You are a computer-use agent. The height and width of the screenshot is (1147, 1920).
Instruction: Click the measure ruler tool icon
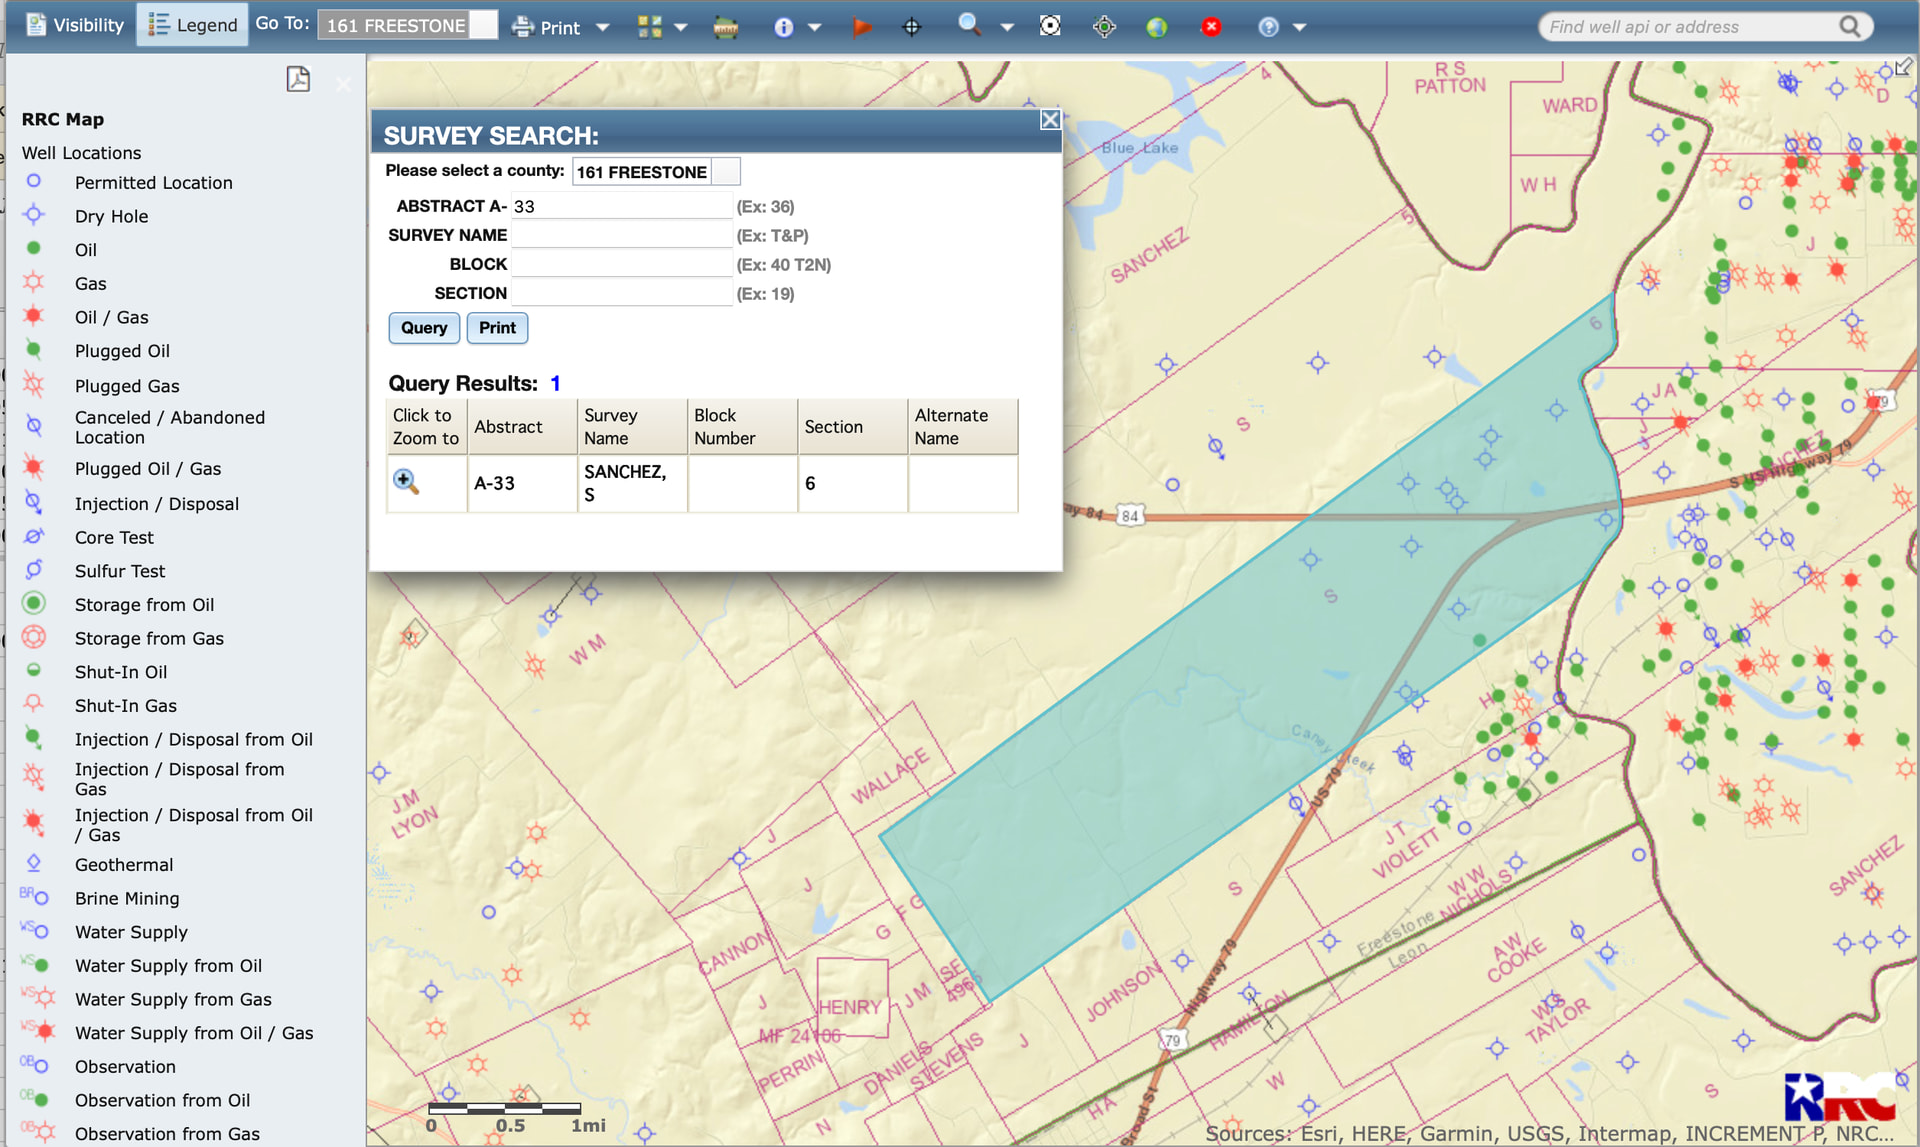pos(726,27)
